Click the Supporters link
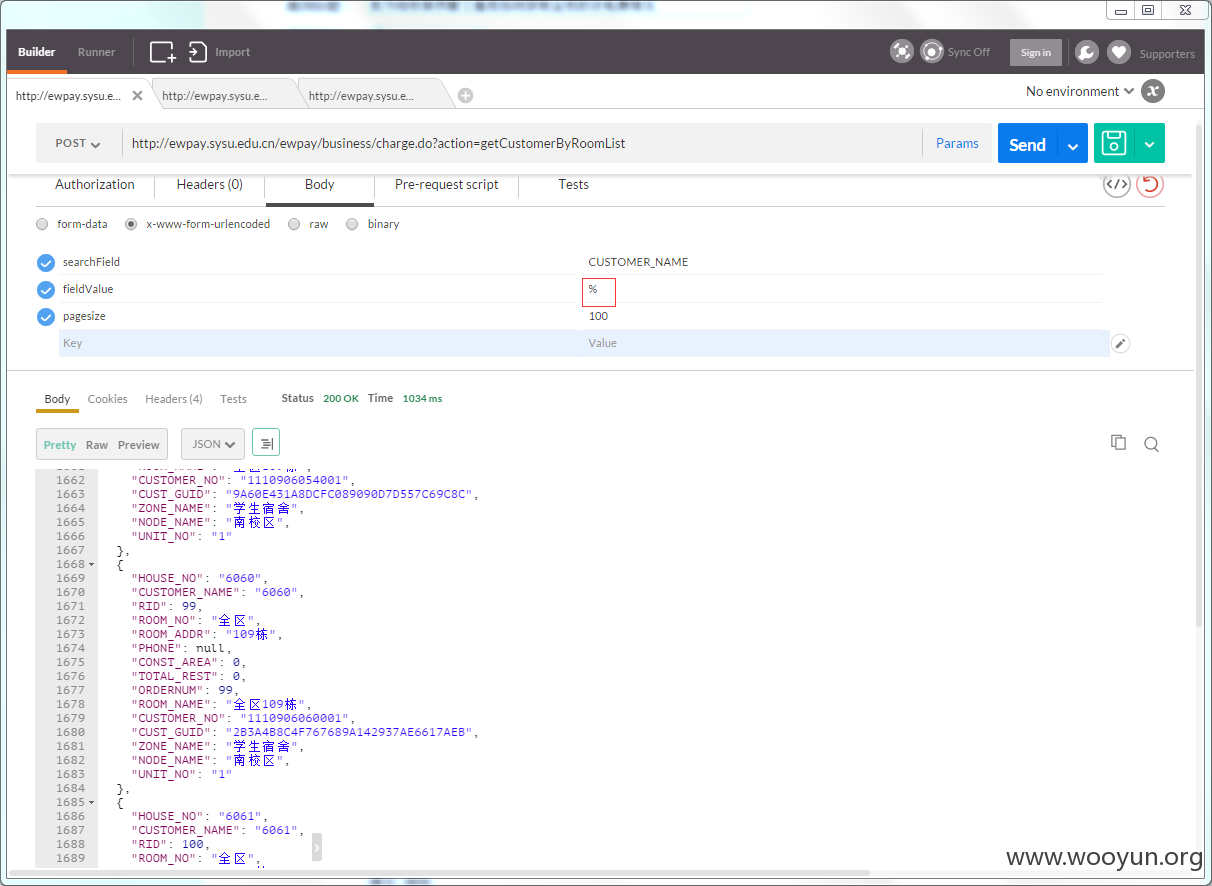This screenshot has height=886, width=1212. tap(1167, 54)
